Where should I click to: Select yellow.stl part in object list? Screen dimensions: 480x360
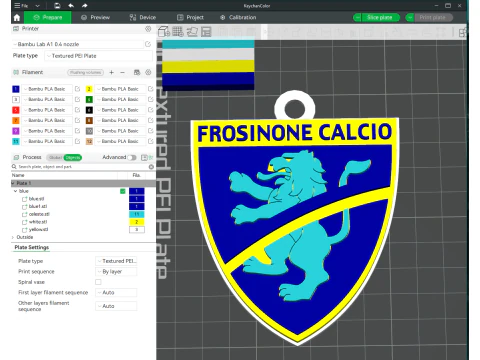coord(38,229)
